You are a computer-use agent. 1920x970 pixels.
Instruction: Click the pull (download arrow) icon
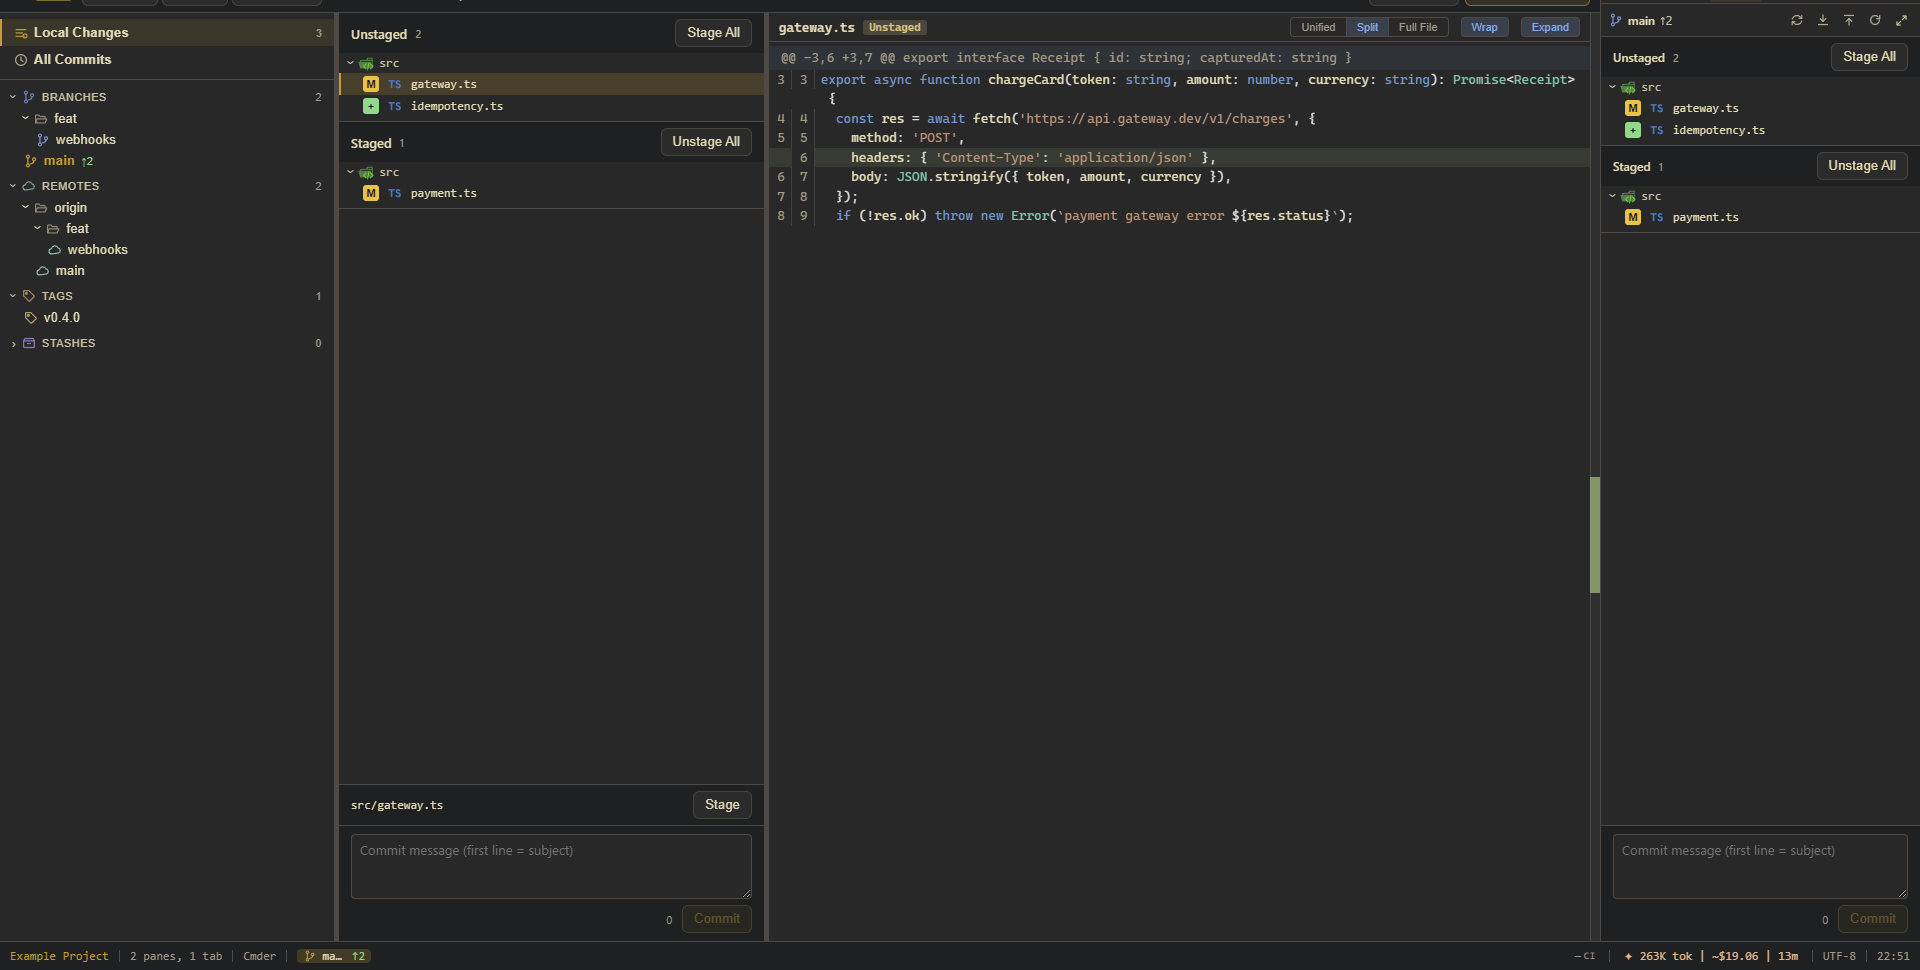click(1823, 20)
